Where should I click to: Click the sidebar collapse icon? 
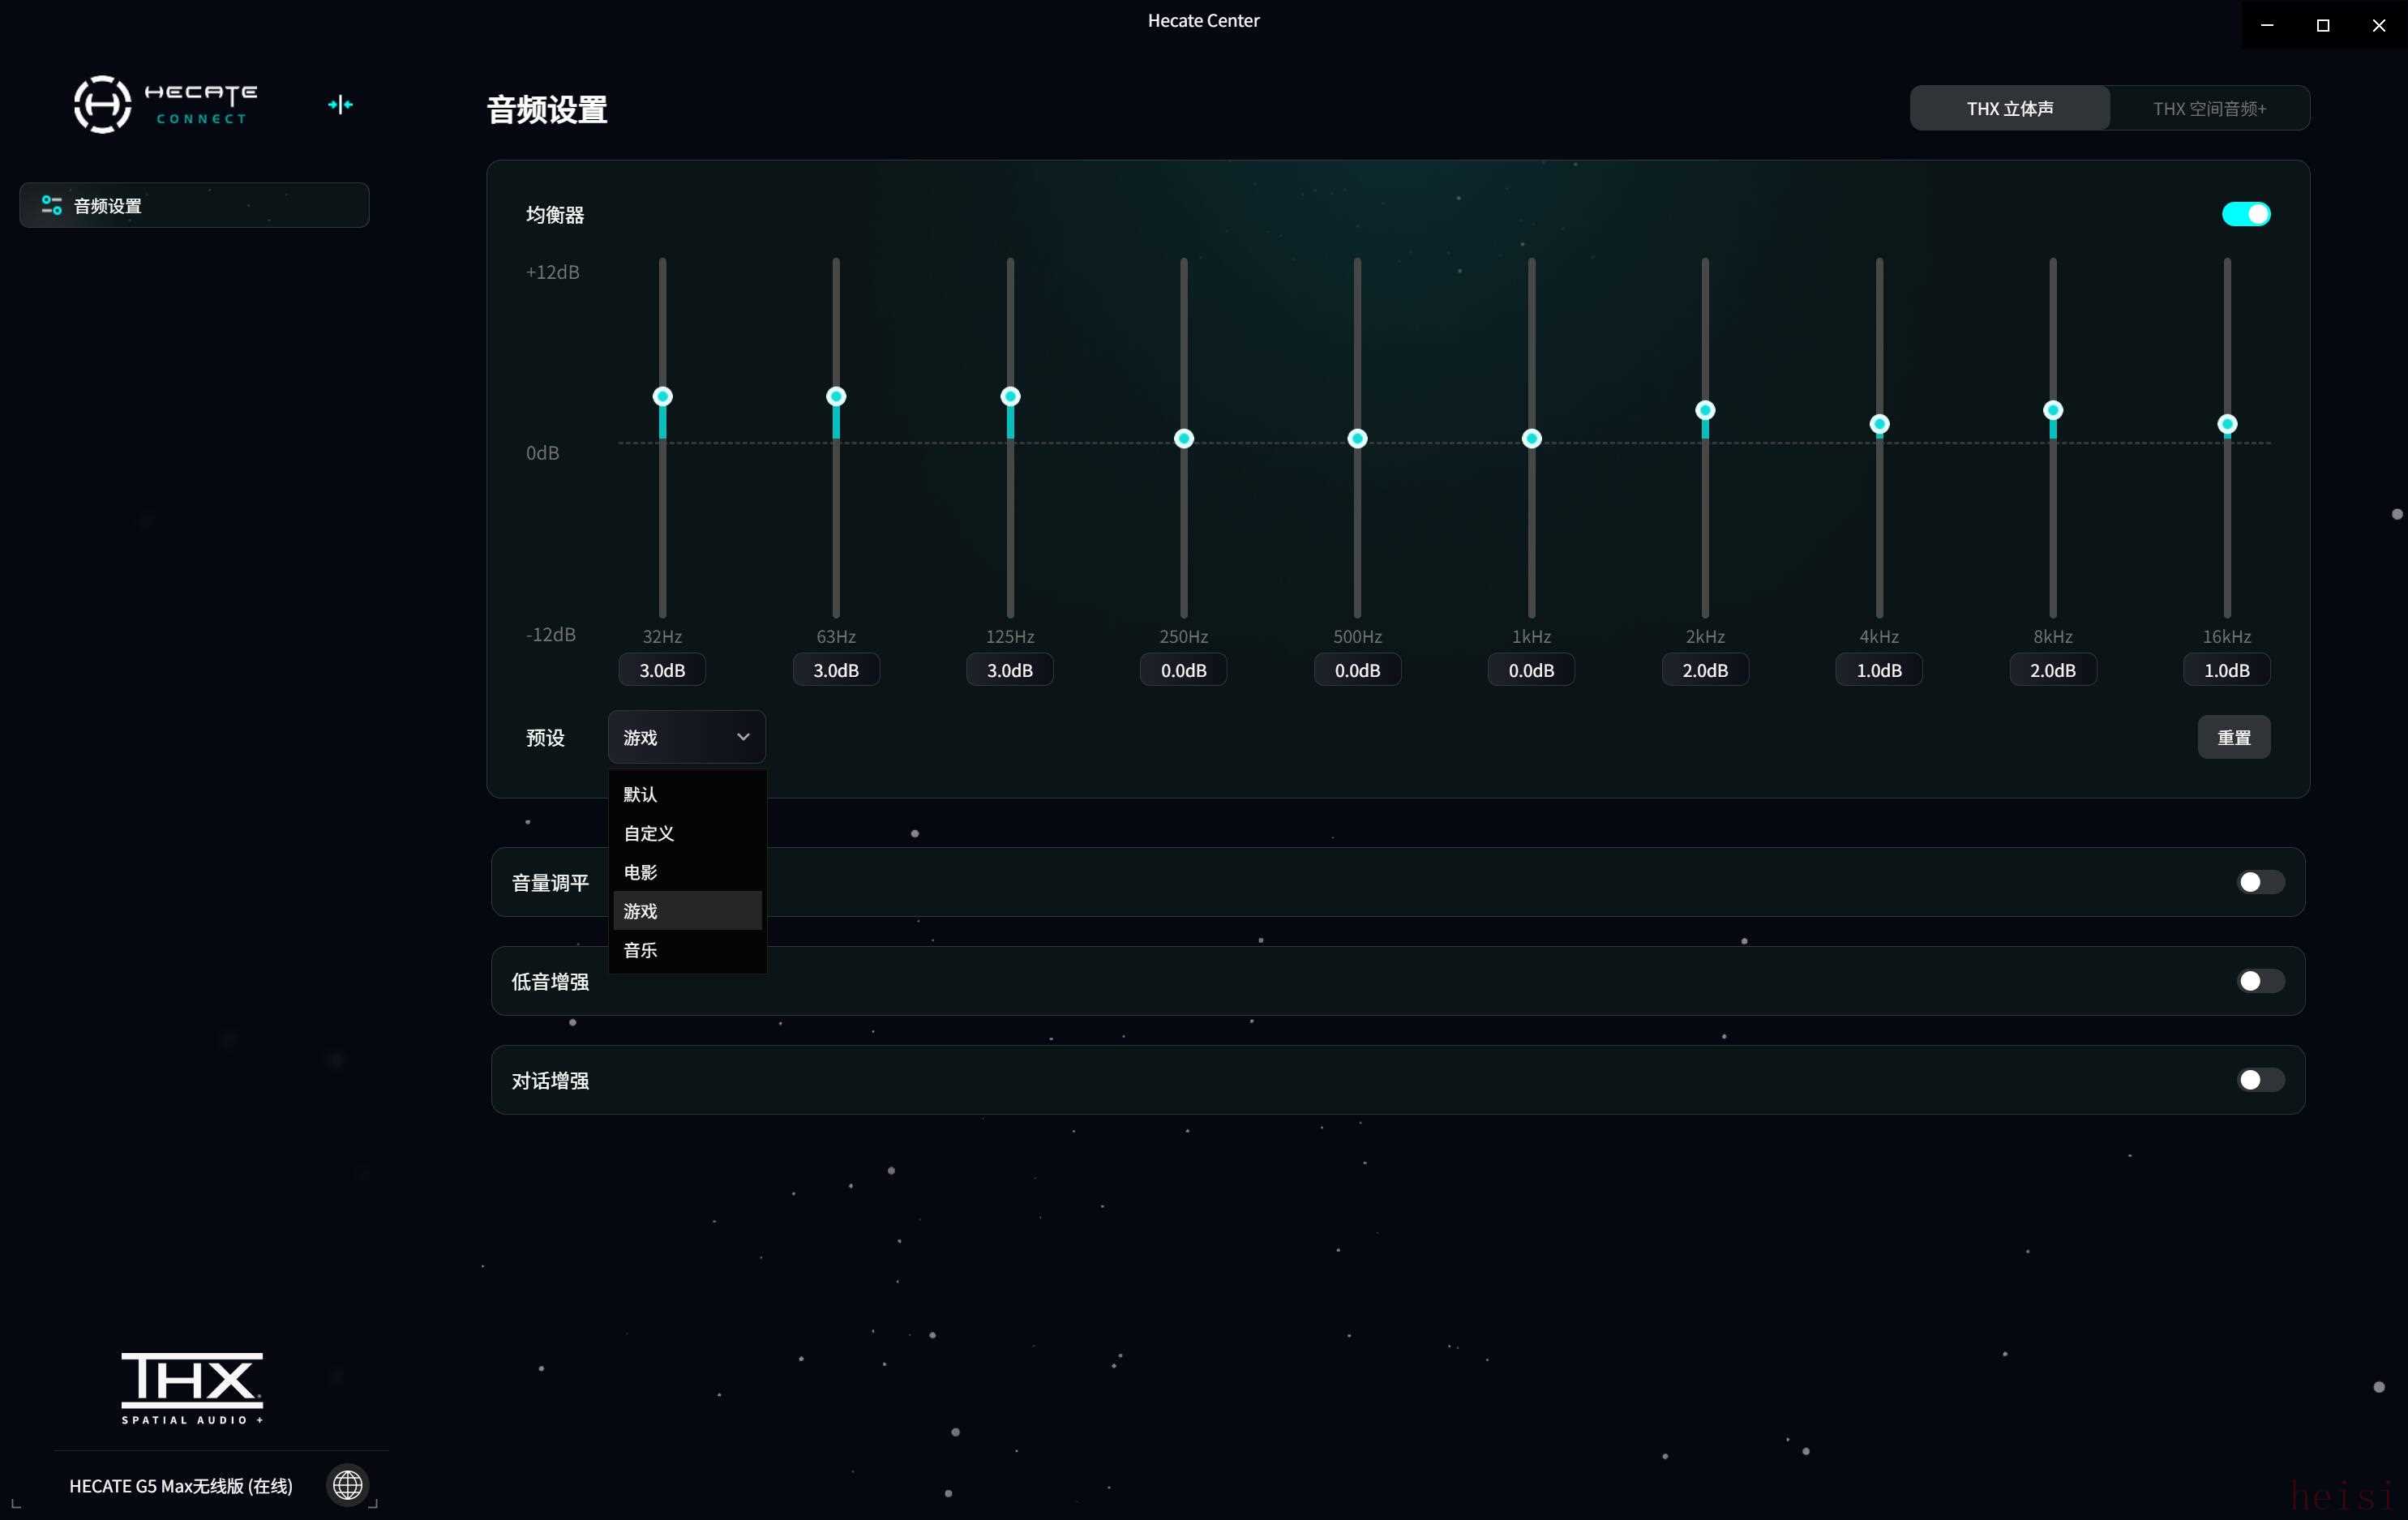340,105
